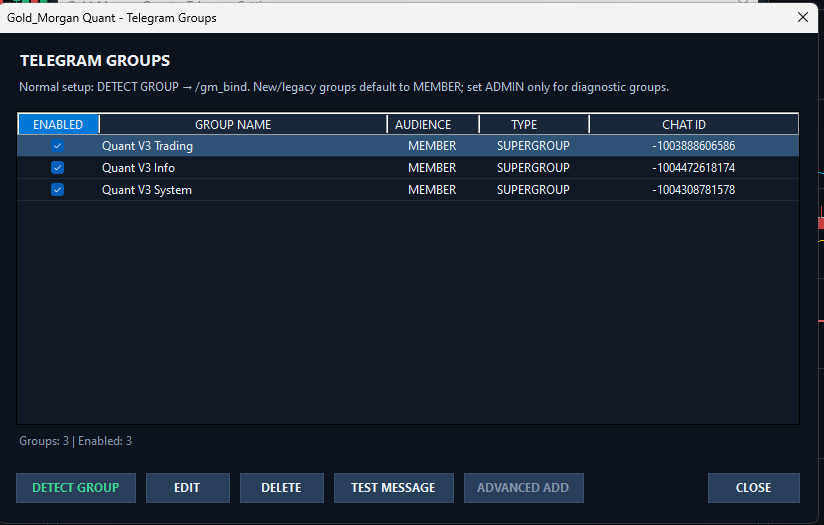Toggle the Quant V3 Info enabled checkbox

[x=57, y=168]
